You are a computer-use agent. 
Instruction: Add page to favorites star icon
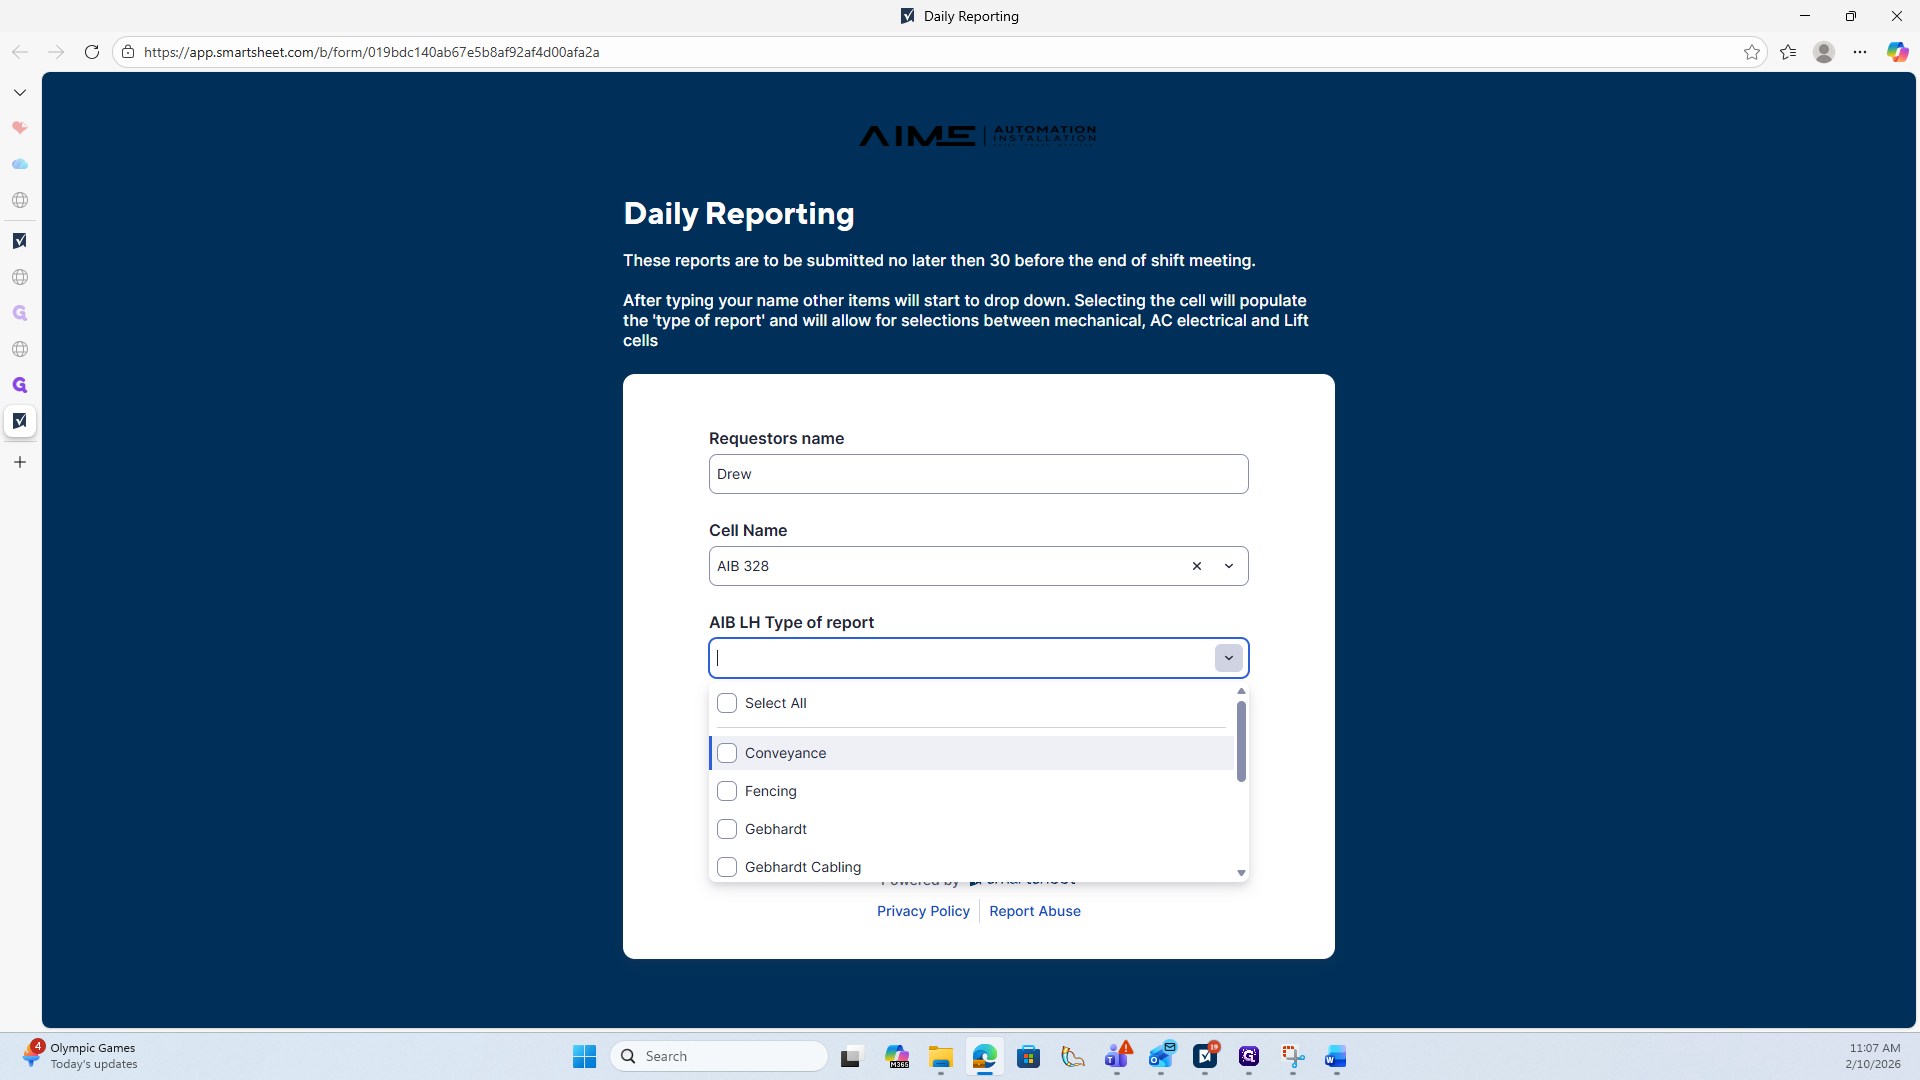[x=1751, y=52]
